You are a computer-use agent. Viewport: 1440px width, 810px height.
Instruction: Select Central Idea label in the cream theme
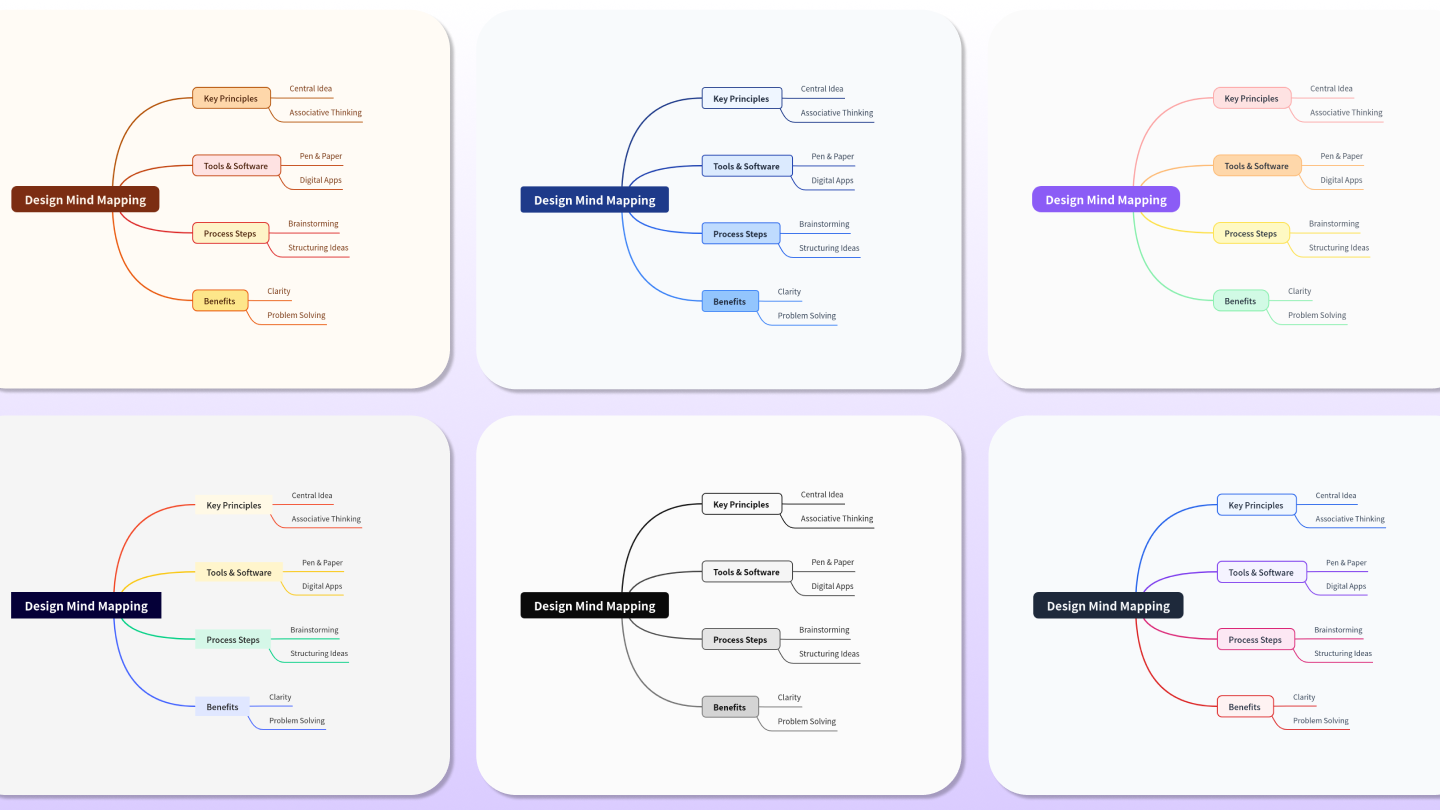tap(311, 88)
